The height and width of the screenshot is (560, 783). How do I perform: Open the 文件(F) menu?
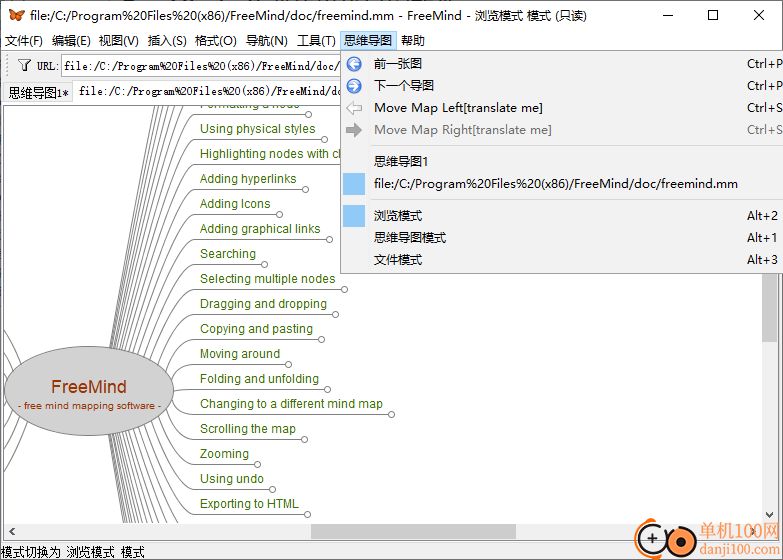(23, 40)
